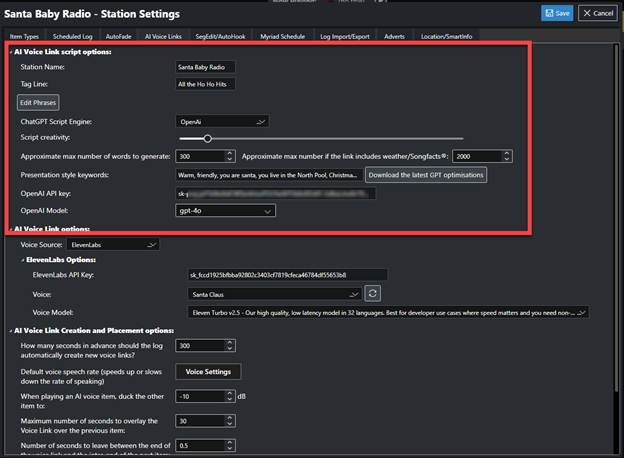Increase the max words to generate value
Viewport: 624px width, 458px height.
click(230, 153)
